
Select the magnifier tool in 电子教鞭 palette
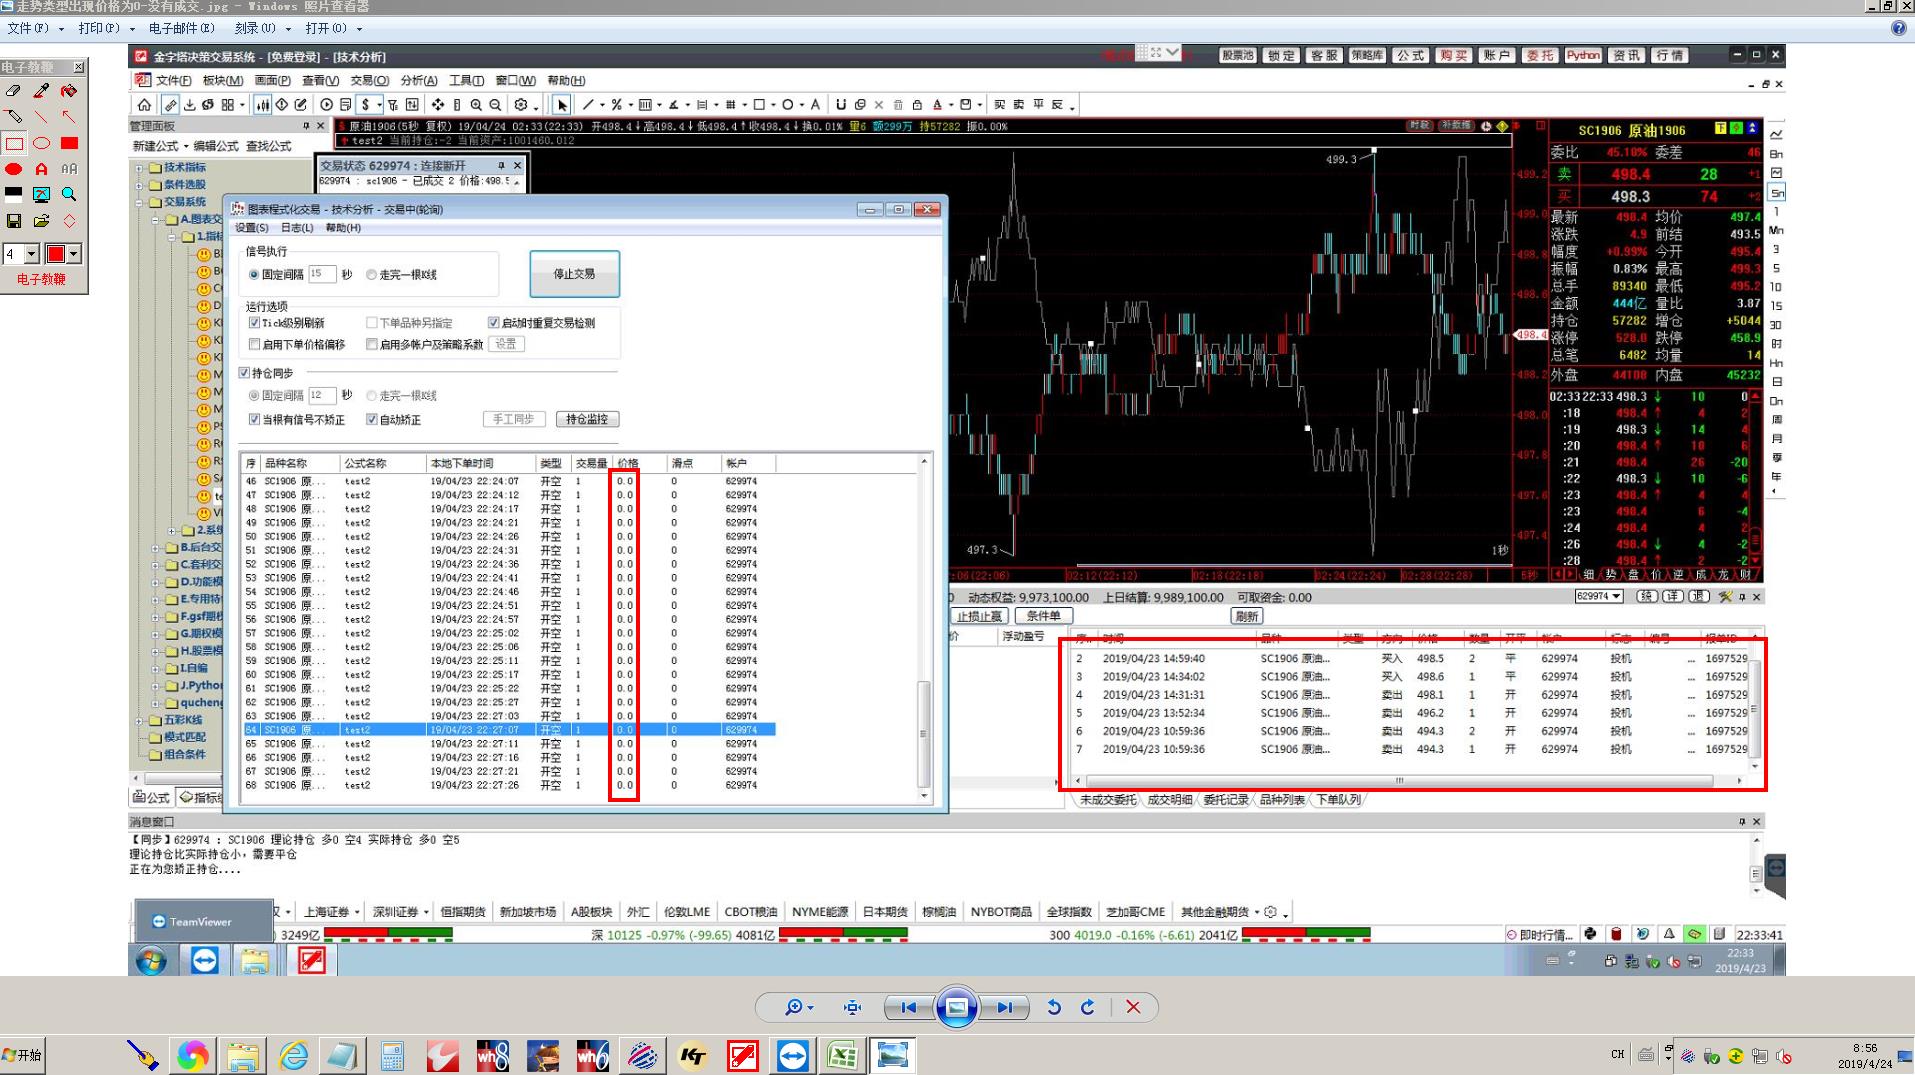[x=69, y=194]
